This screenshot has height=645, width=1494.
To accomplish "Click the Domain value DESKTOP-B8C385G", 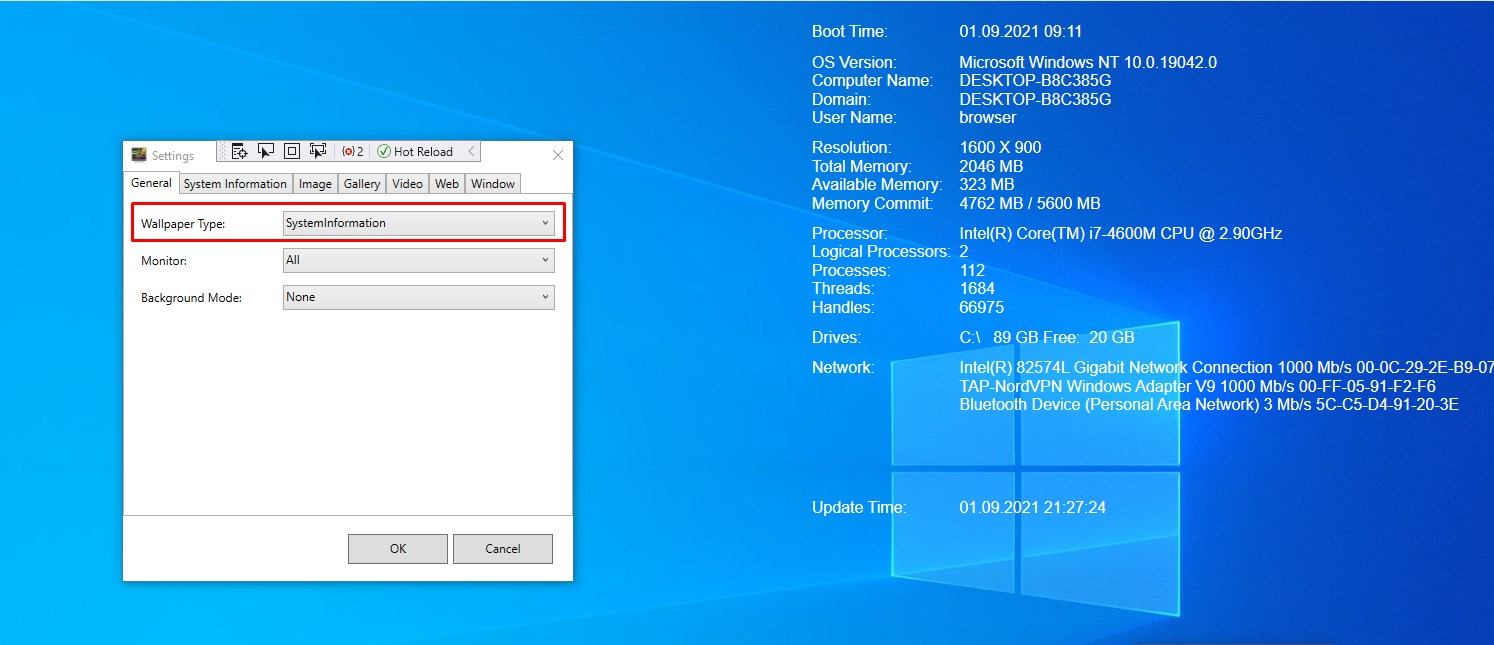I will (1035, 99).
